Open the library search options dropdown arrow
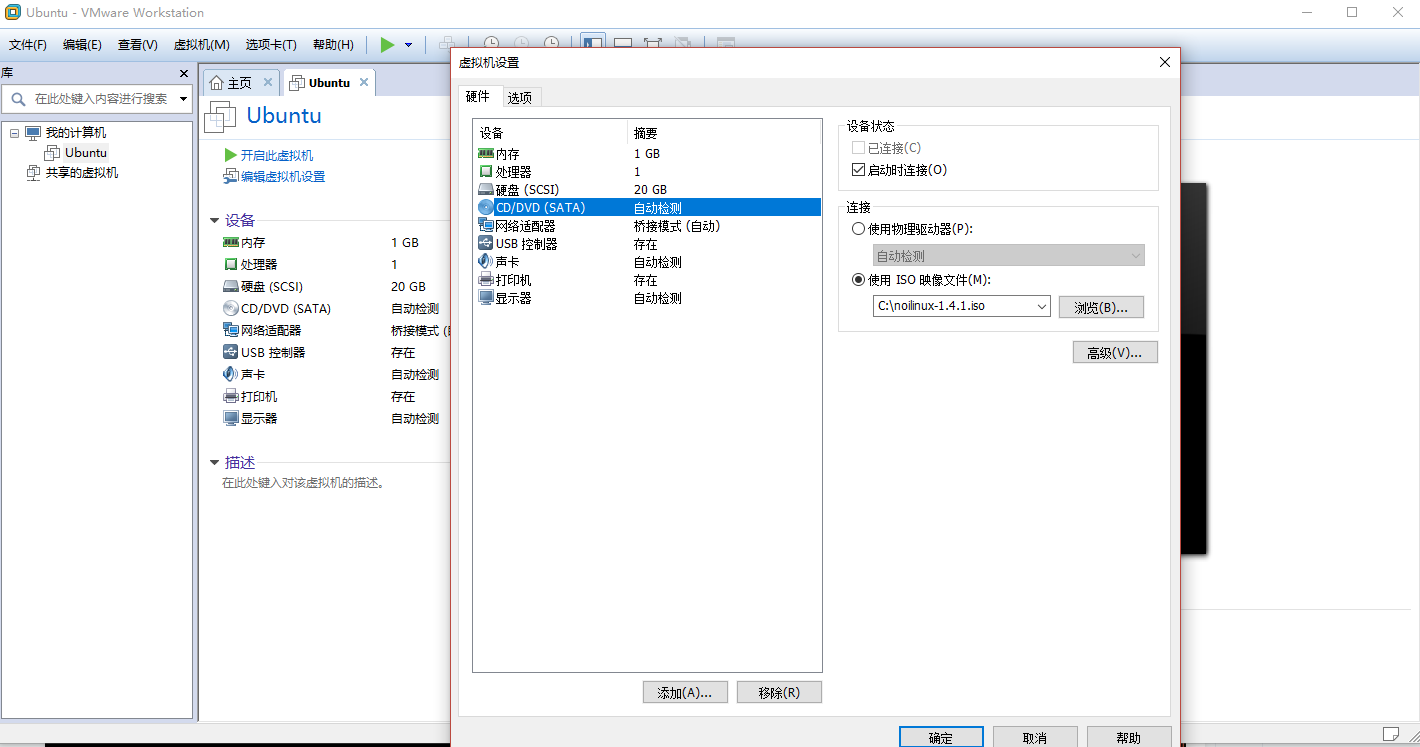This screenshot has height=747, width=1420. coord(183,99)
